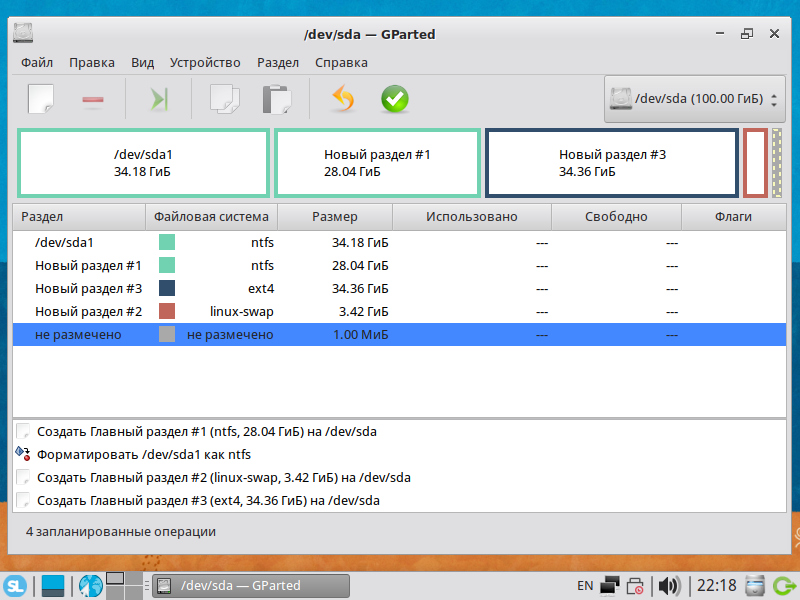Select operation Создать Главный раздел #2 linux-swap
This screenshot has height=600, width=800.
399,478
